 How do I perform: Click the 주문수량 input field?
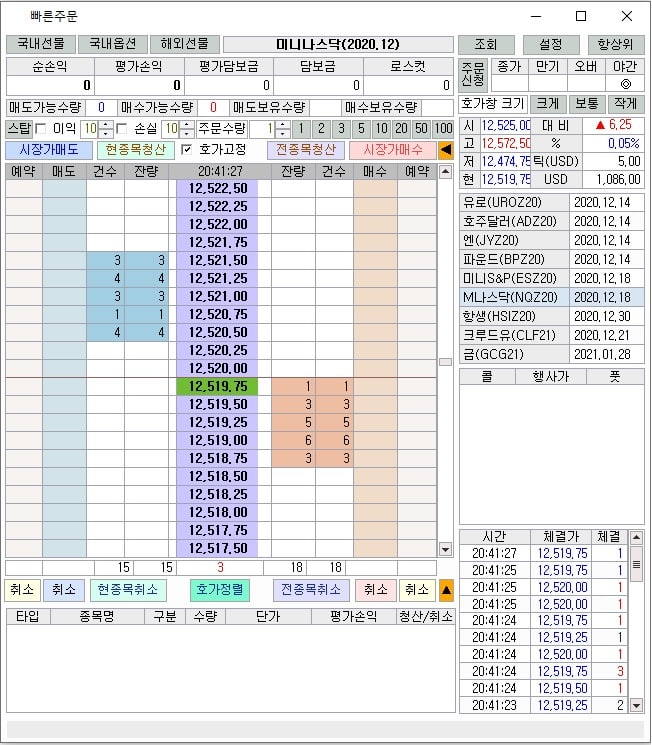(263, 129)
